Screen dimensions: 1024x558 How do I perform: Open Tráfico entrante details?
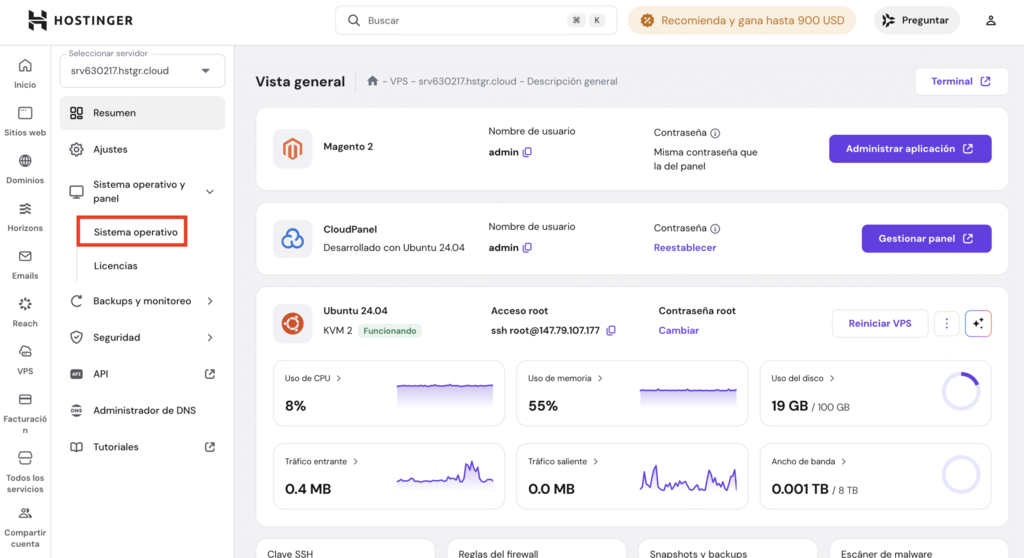(321, 461)
